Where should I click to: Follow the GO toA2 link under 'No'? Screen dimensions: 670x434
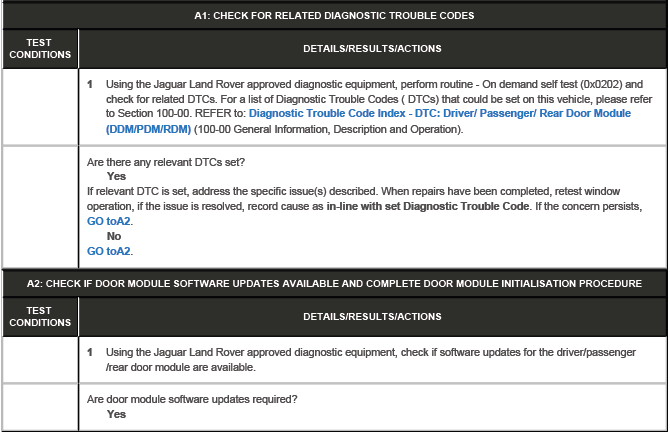click(109, 251)
